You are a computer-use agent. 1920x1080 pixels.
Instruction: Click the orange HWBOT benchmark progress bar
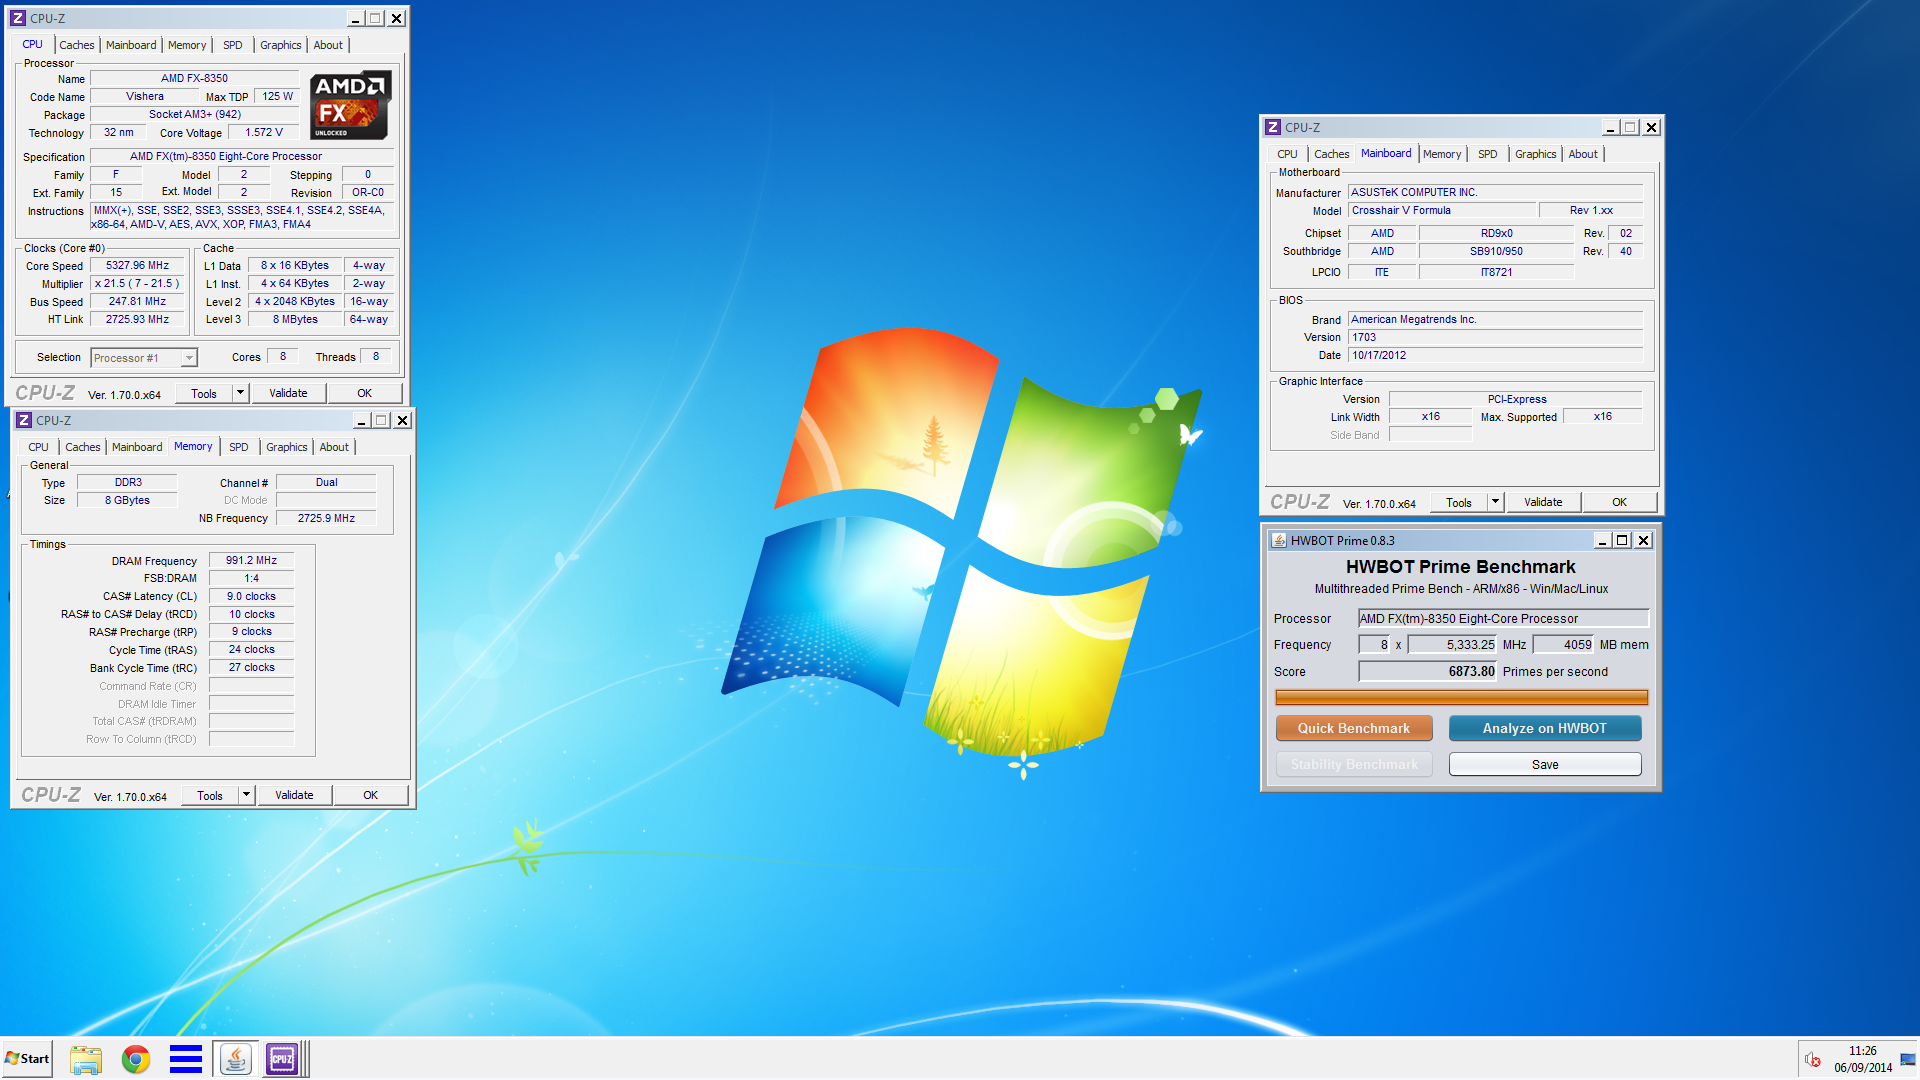point(1461,697)
